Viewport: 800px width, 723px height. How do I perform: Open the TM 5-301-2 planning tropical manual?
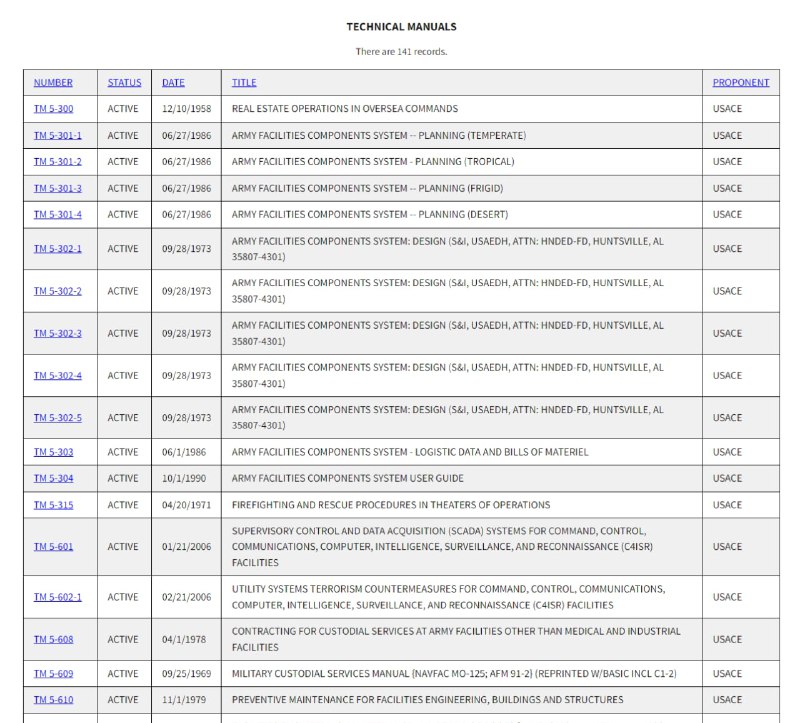(56, 161)
